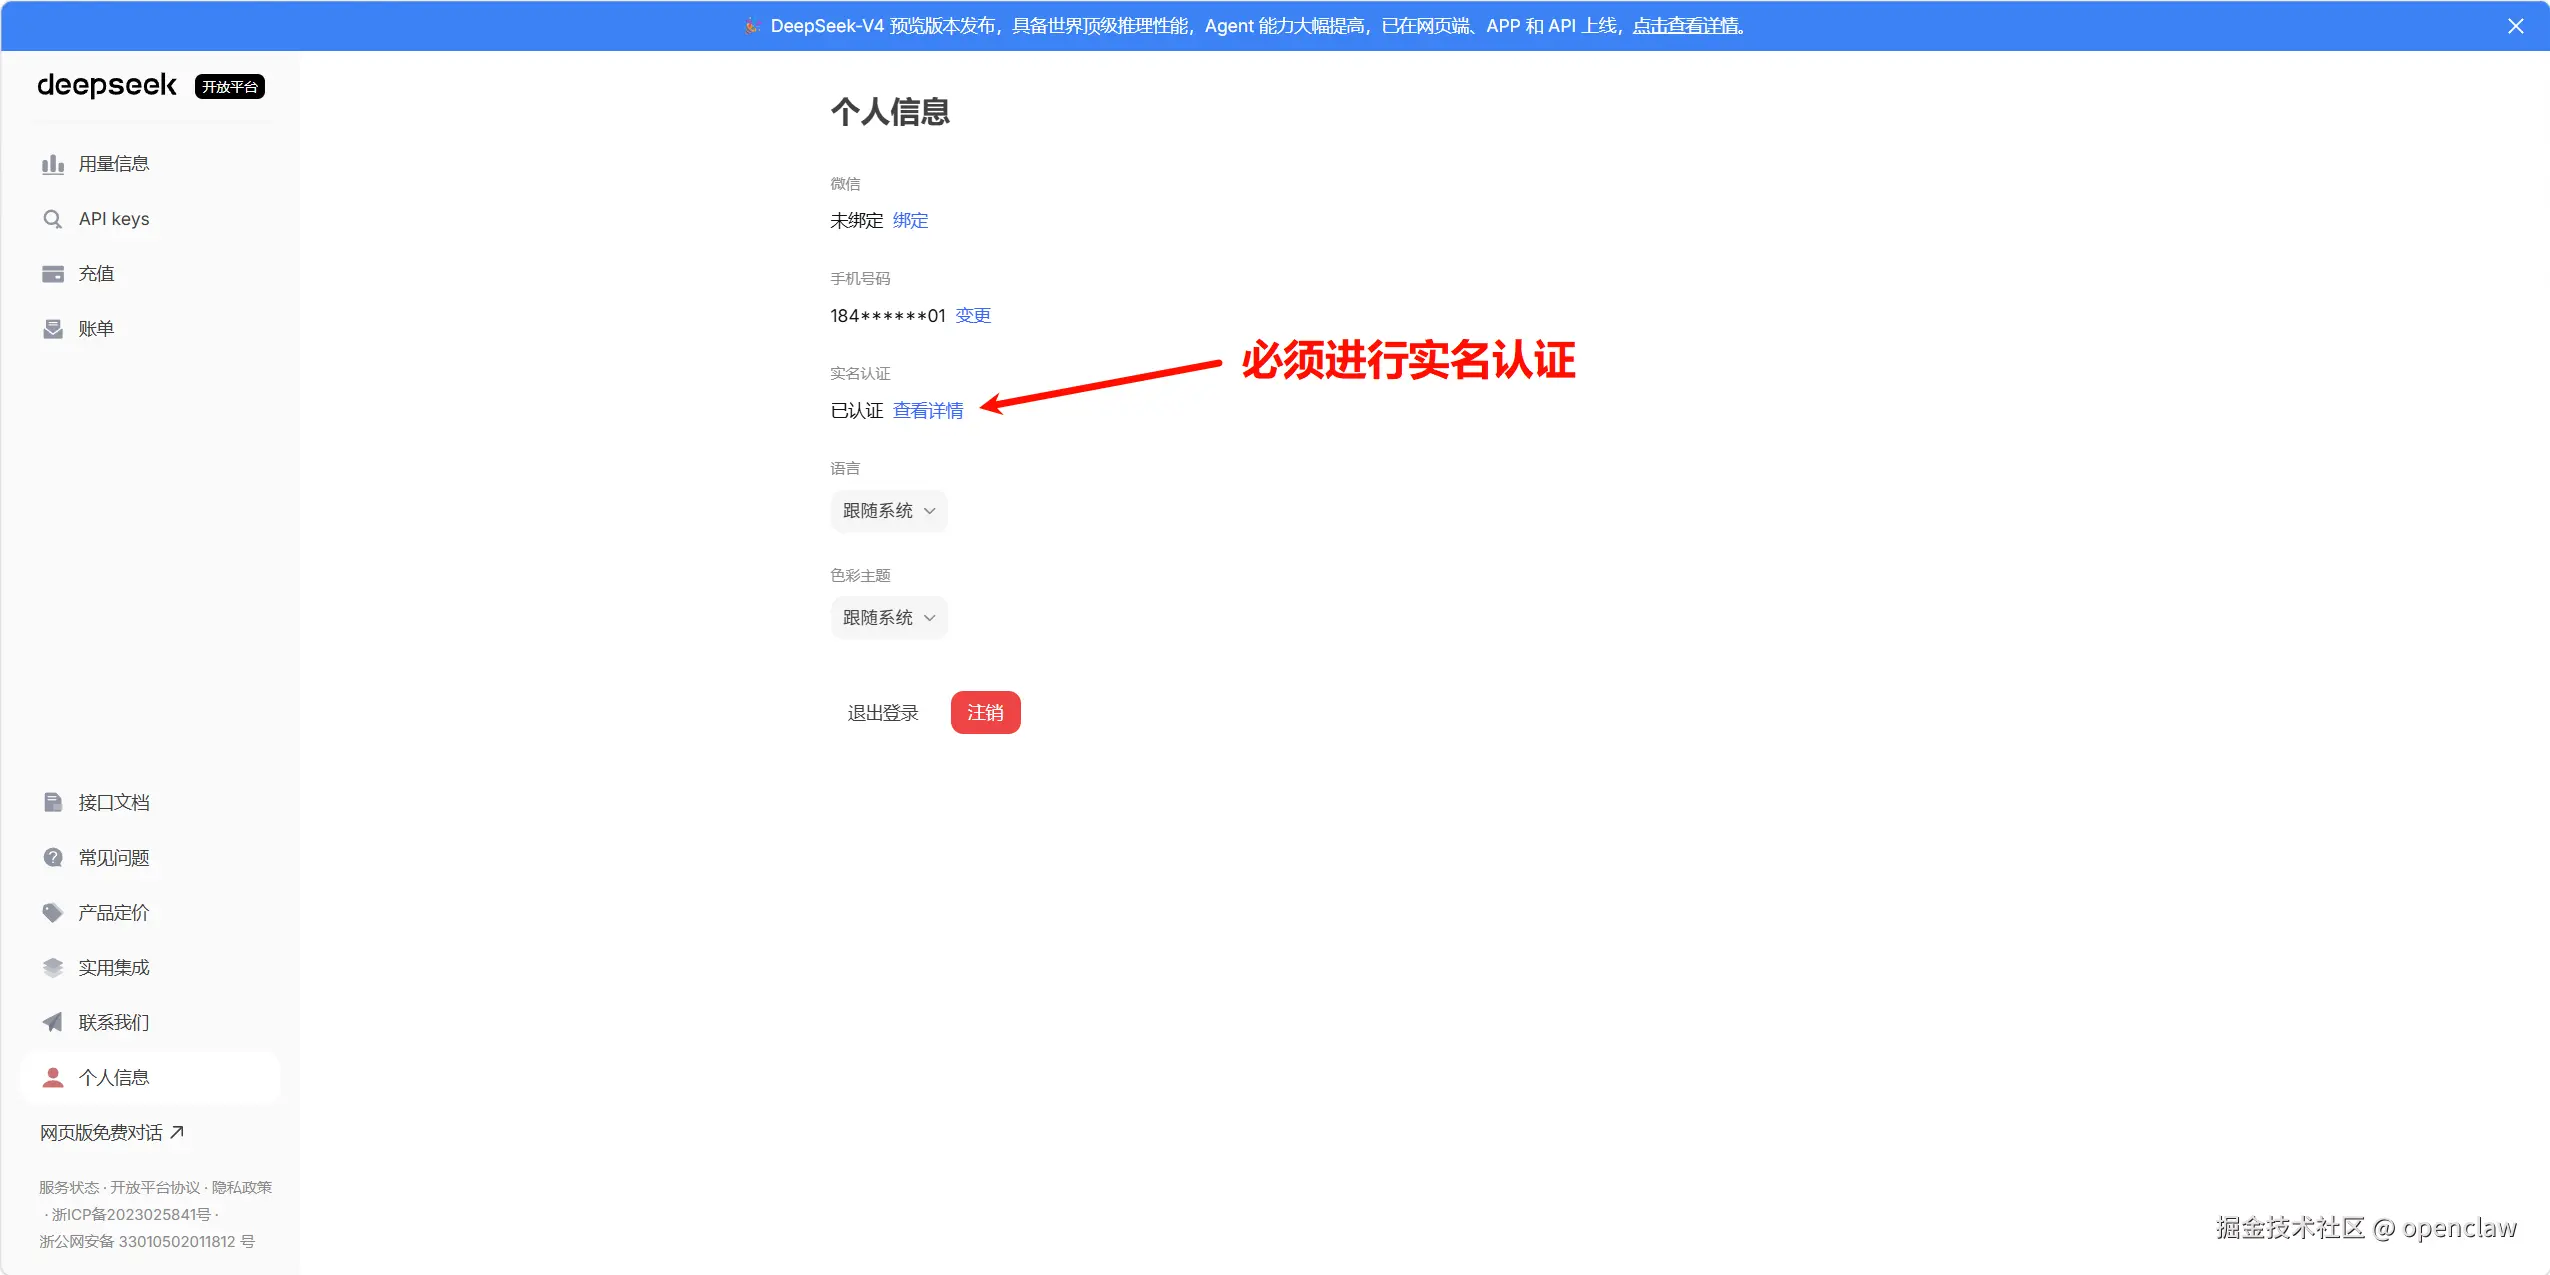Open 联系我们 in the sidebar
Image resolution: width=2550 pixels, height=1275 pixels.
150,1022
